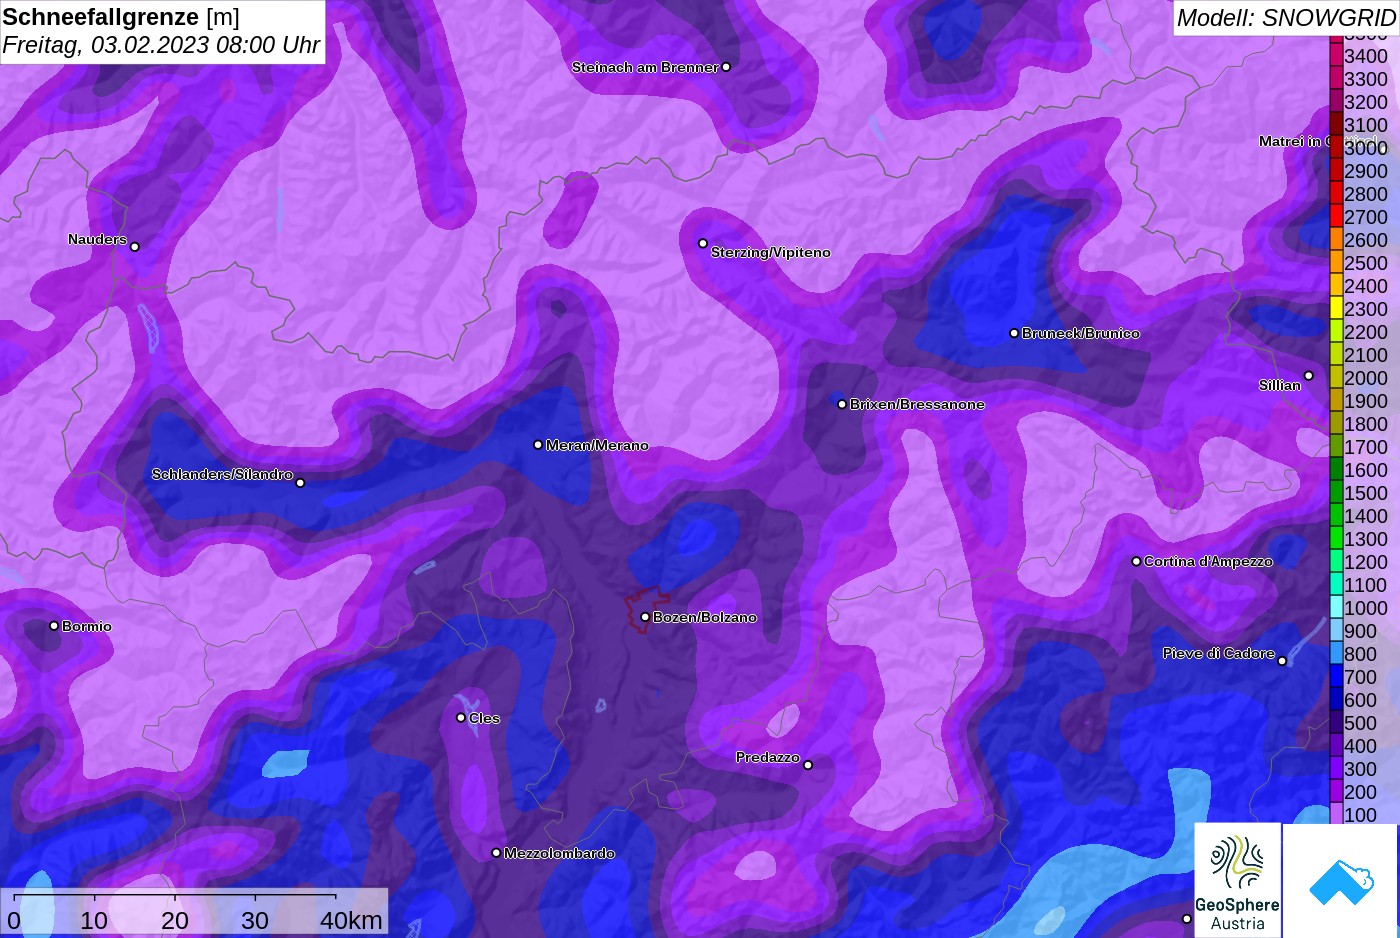The image size is (1400, 938).
Task: Click the GeoSphere Austria logo
Action: point(1237,881)
